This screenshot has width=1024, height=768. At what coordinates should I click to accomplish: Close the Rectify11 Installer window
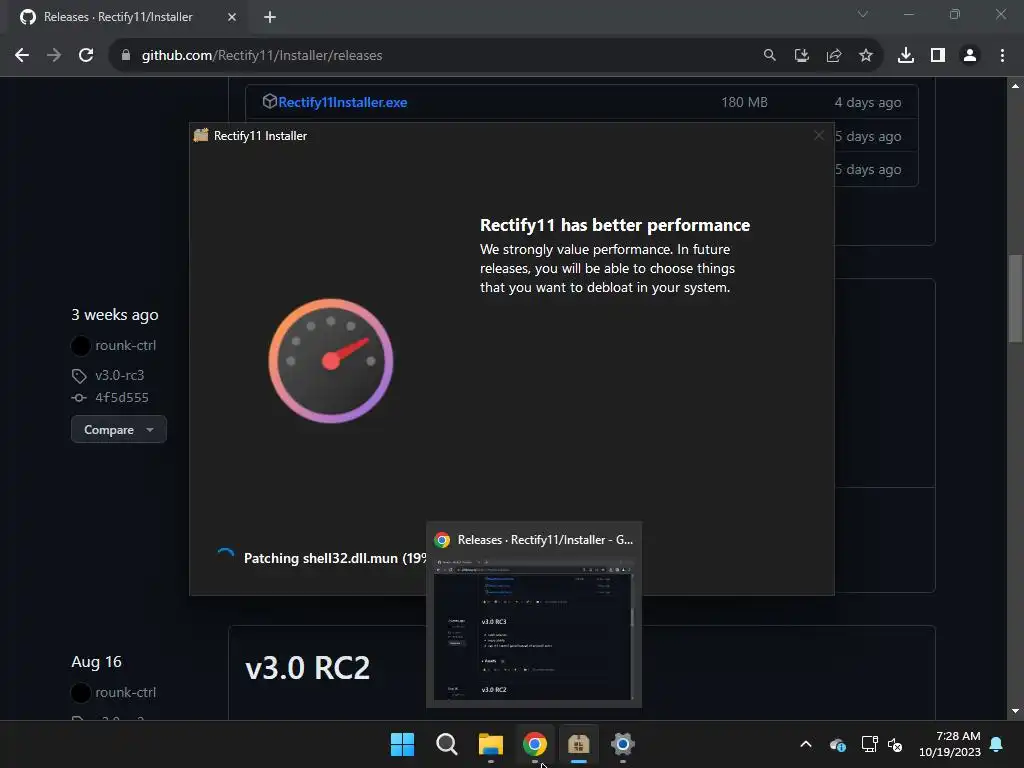point(818,135)
